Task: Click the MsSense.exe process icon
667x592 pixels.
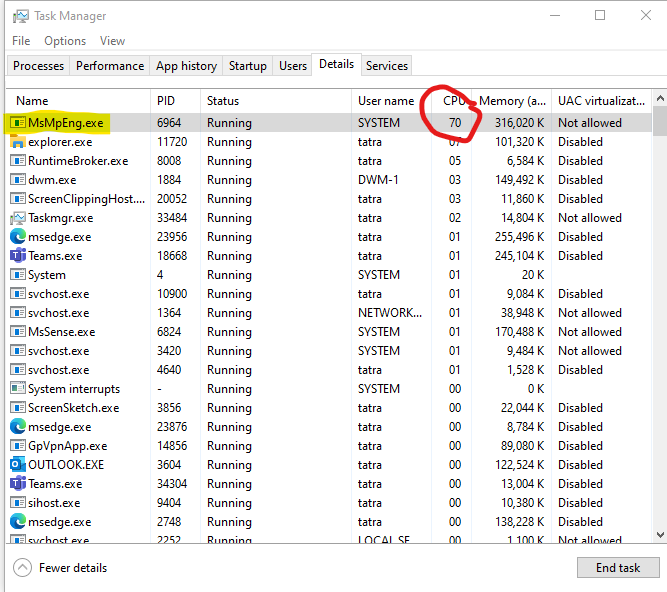Action: coord(17,332)
